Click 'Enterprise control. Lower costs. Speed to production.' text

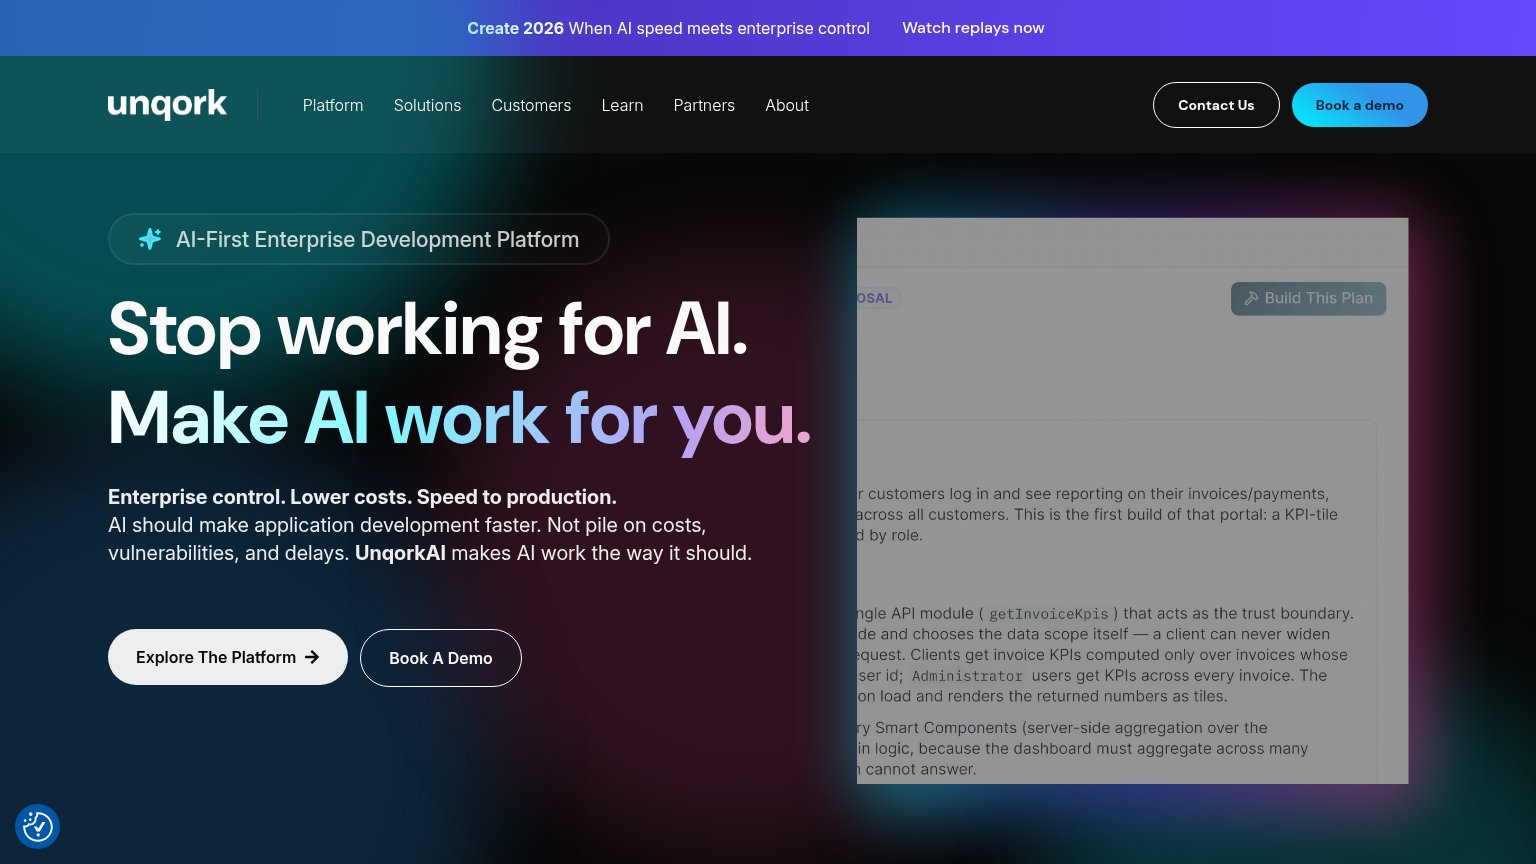(x=362, y=497)
